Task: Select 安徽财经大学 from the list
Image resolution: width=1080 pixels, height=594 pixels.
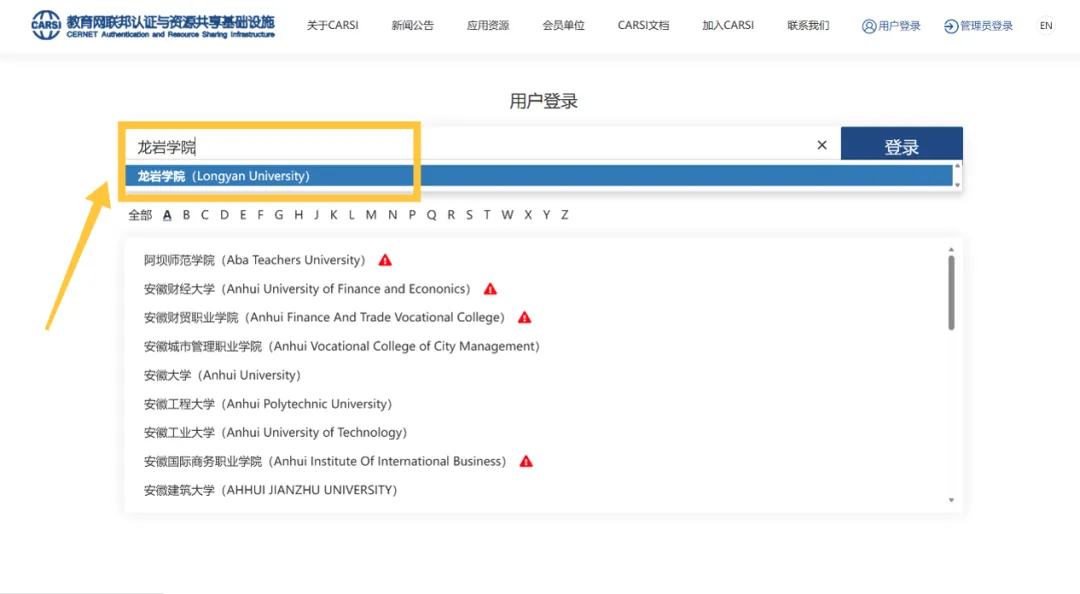Action: (x=307, y=289)
